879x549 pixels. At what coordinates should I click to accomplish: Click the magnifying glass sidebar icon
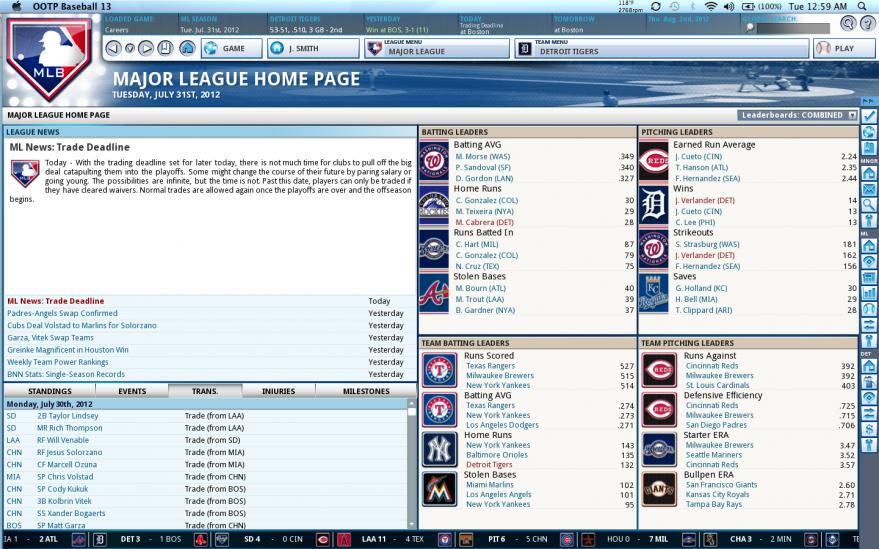coord(868,205)
